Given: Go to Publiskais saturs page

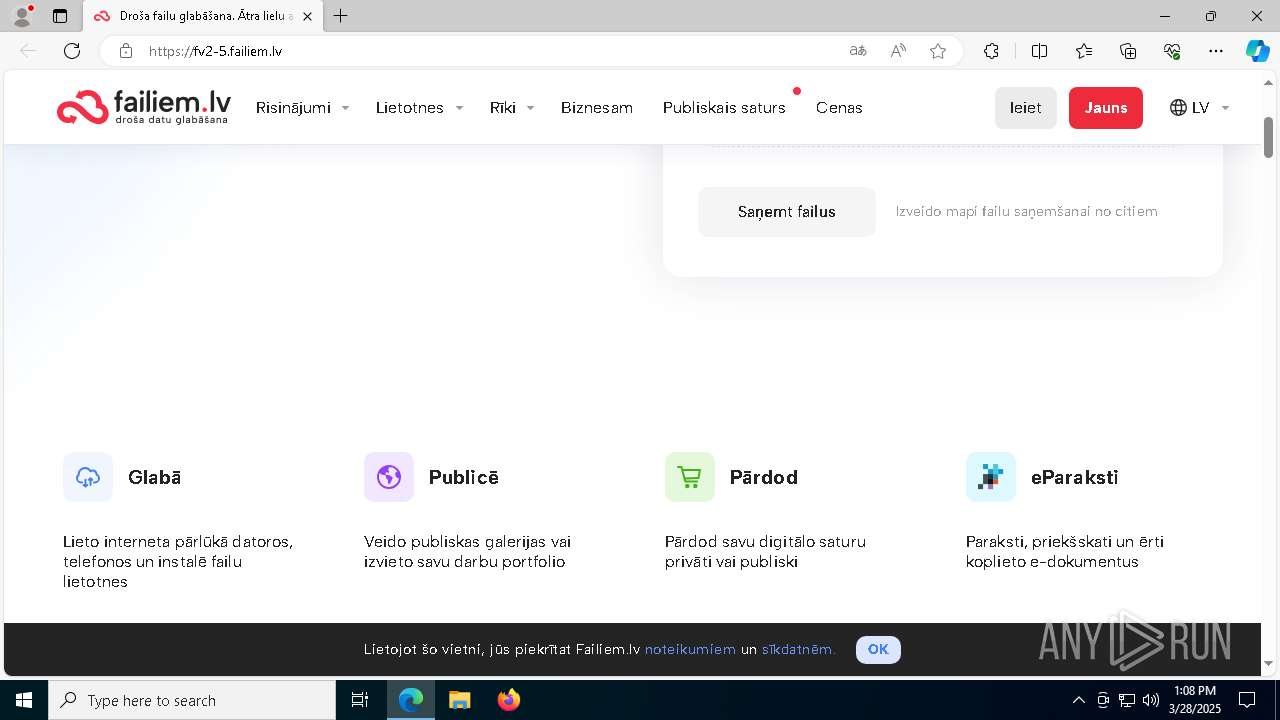Looking at the screenshot, I should (724, 108).
